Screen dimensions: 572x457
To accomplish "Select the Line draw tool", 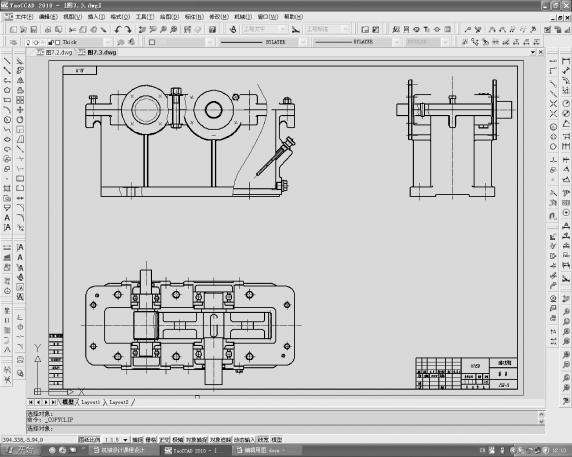I will (x=7, y=61).
